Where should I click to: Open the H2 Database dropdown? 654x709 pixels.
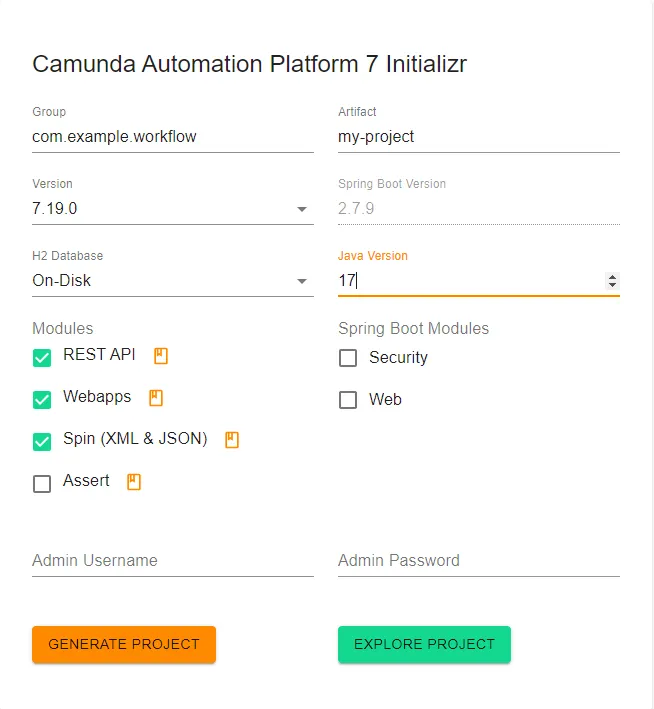tap(301, 282)
